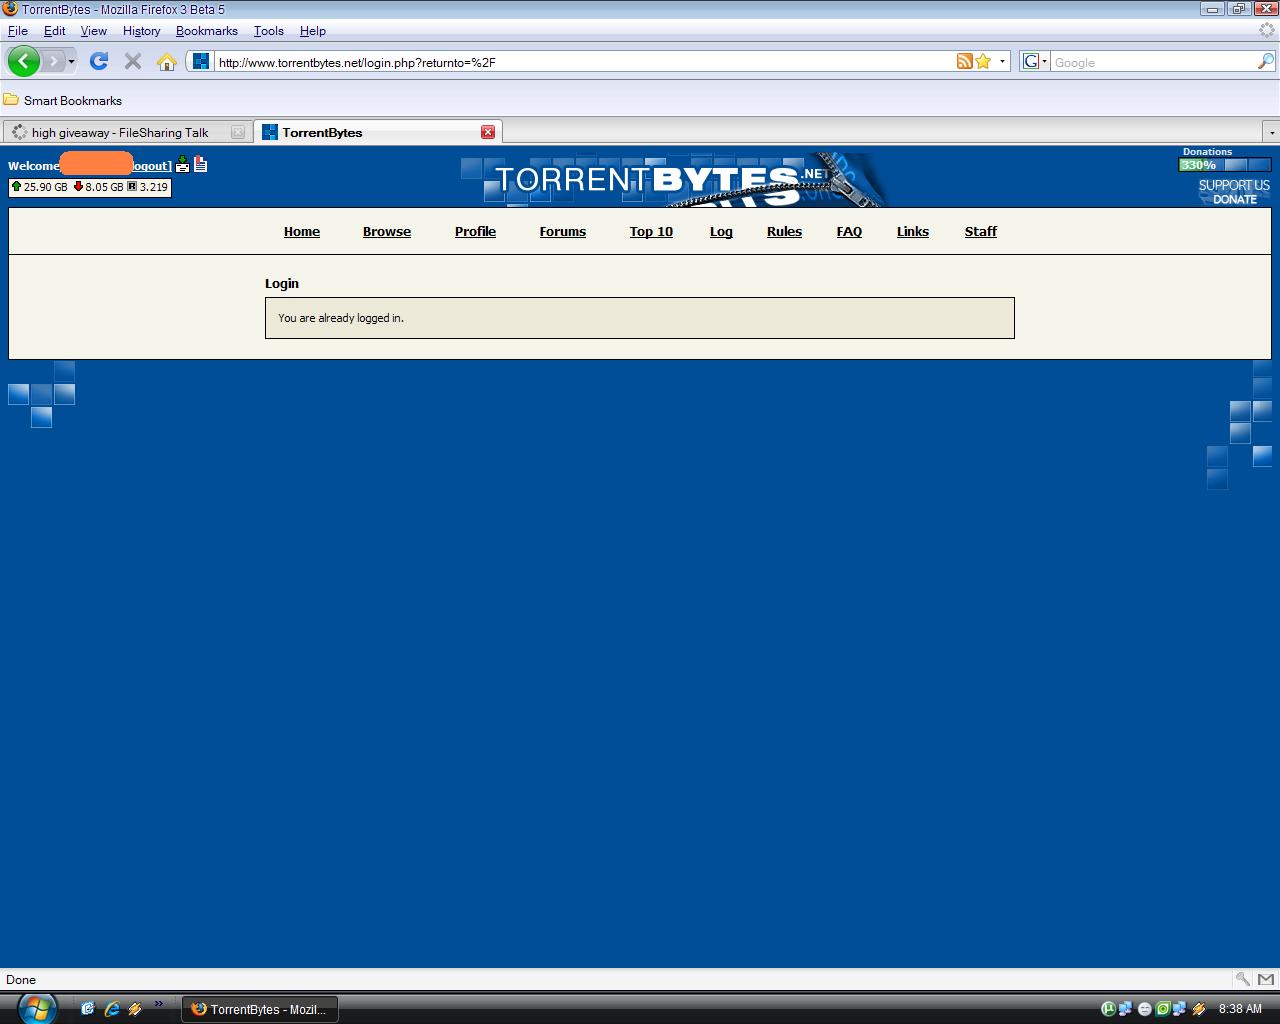This screenshot has width=1280, height=1024.
Task: Open the Forums navigation link
Action: 563,231
